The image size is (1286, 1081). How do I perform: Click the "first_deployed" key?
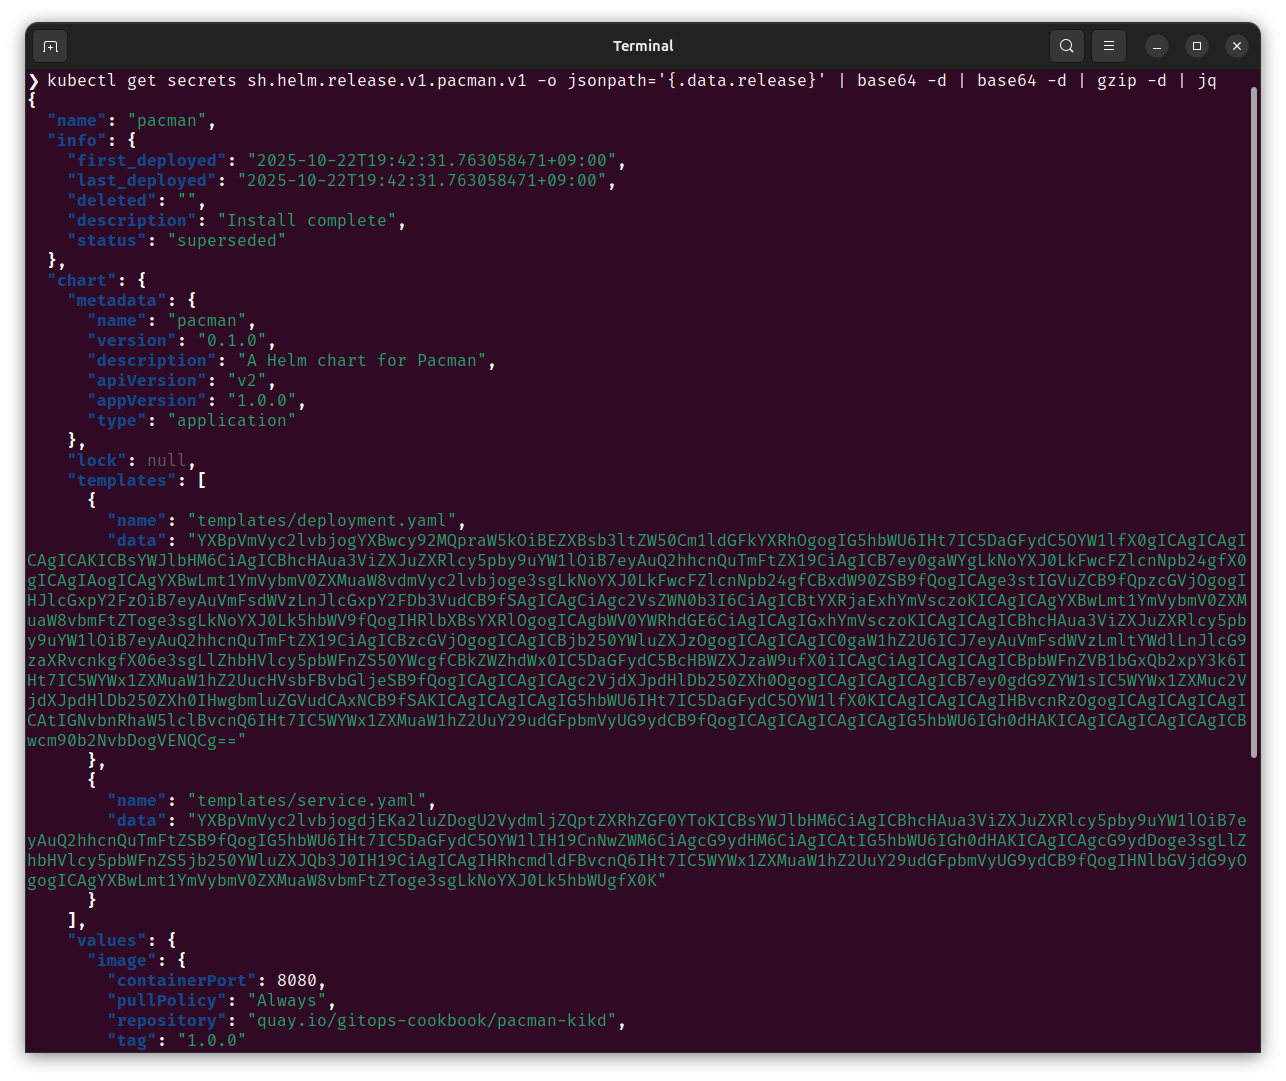tap(147, 160)
